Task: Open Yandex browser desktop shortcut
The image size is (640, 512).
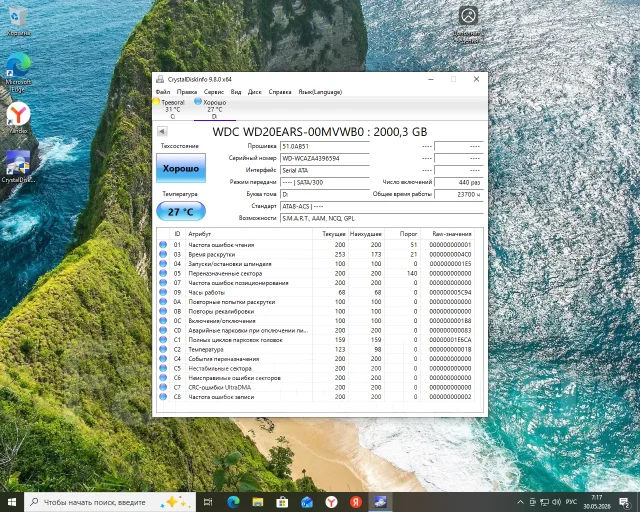Action: click(x=18, y=118)
